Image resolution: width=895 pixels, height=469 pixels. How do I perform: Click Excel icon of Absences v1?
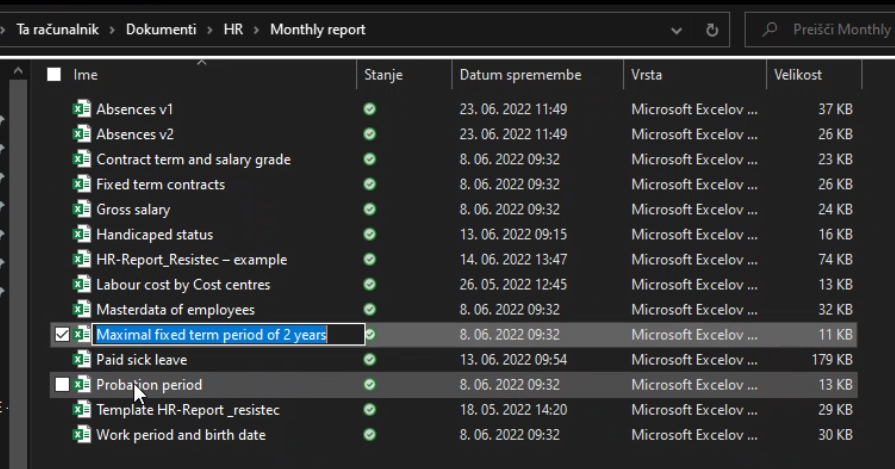pos(82,108)
